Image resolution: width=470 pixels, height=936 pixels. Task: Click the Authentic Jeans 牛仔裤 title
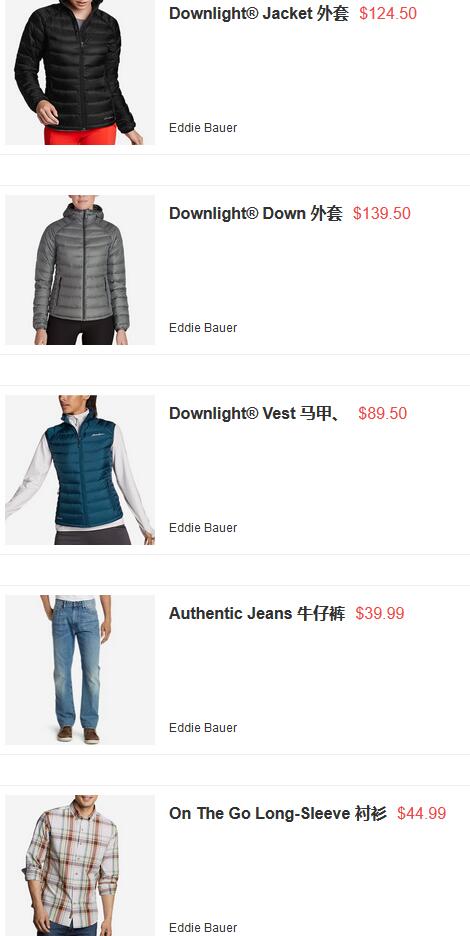coord(257,614)
